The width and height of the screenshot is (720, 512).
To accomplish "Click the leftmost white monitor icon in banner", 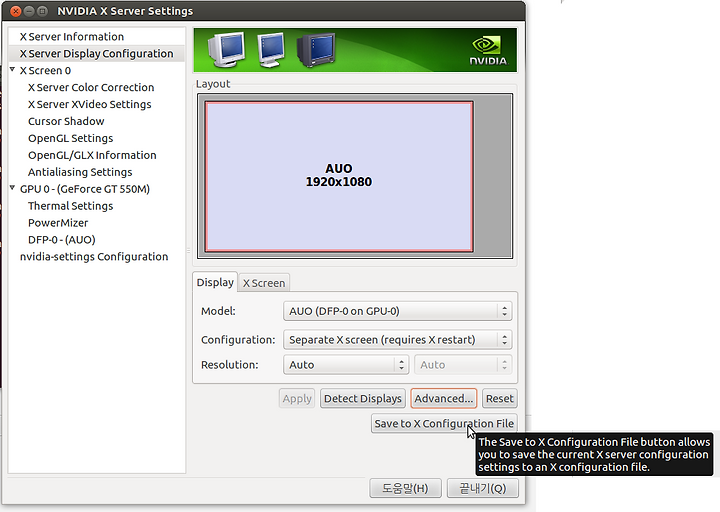I will coord(226,50).
